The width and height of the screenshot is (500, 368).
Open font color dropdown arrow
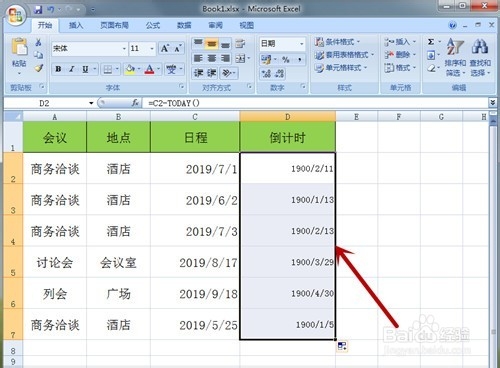pos(158,69)
